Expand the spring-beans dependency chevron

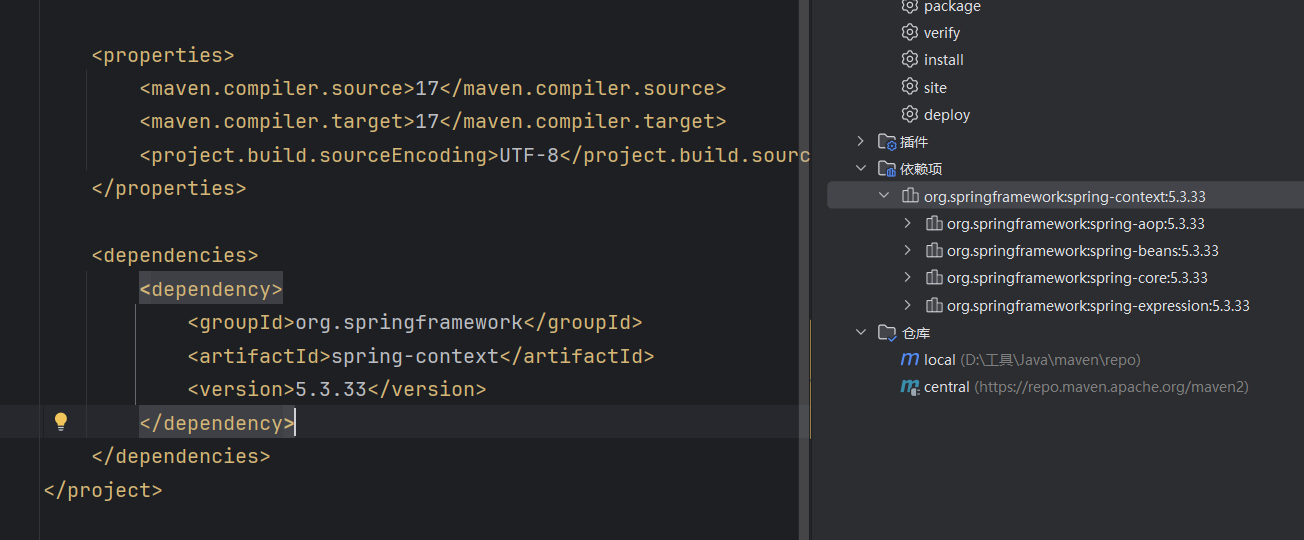tap(907, 250)
